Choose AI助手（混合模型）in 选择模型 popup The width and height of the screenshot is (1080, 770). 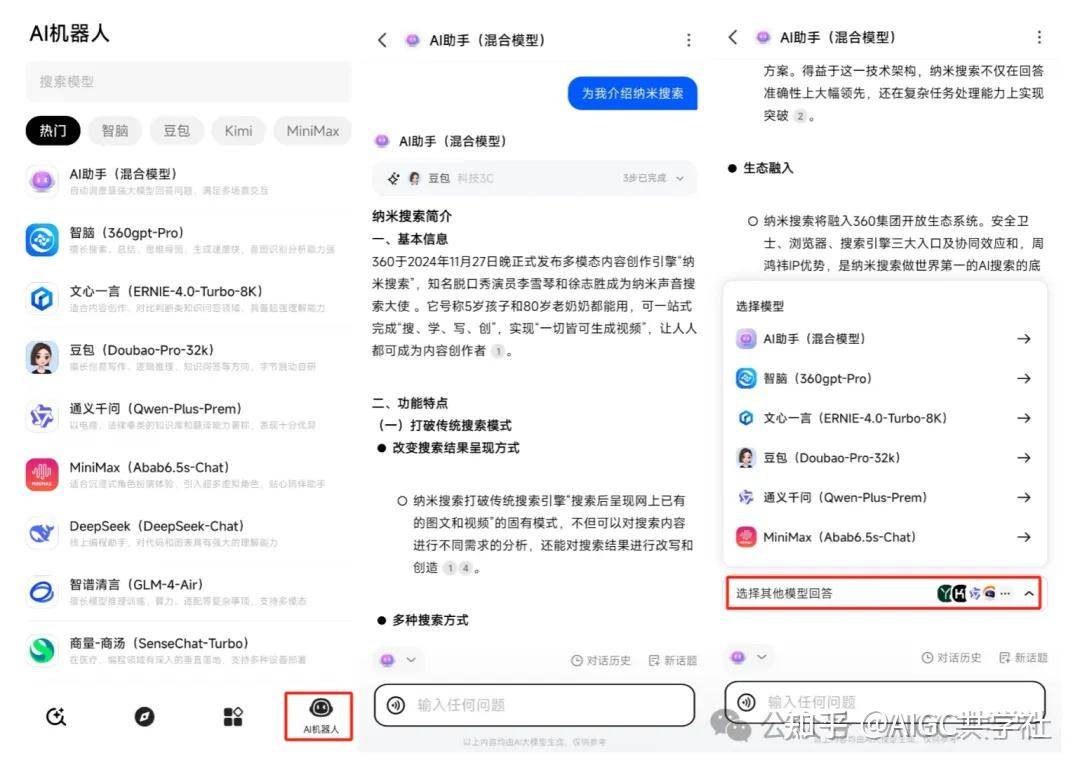coord(884,339)
